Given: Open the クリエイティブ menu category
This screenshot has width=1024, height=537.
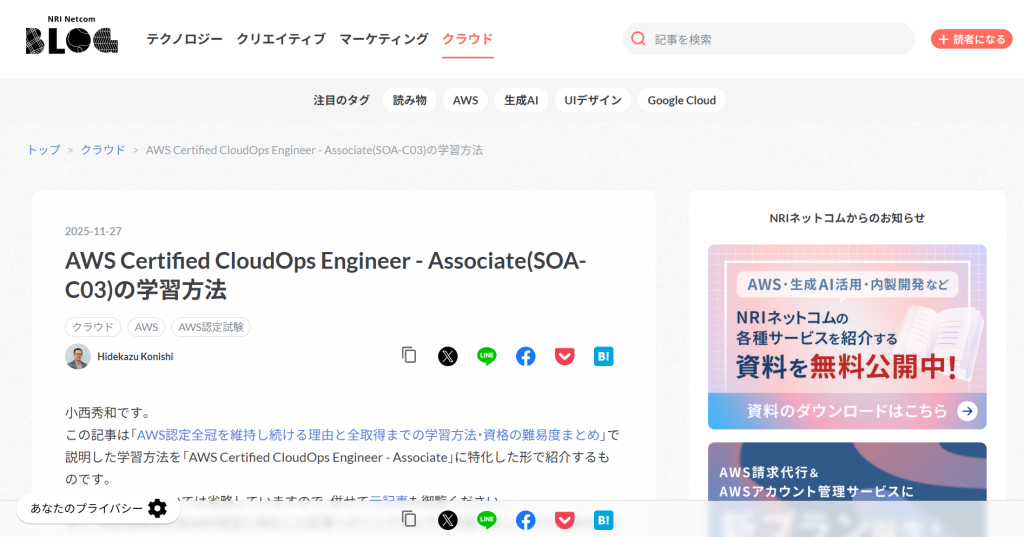Looking at the screenshot, I should click(x=281, y=39).
